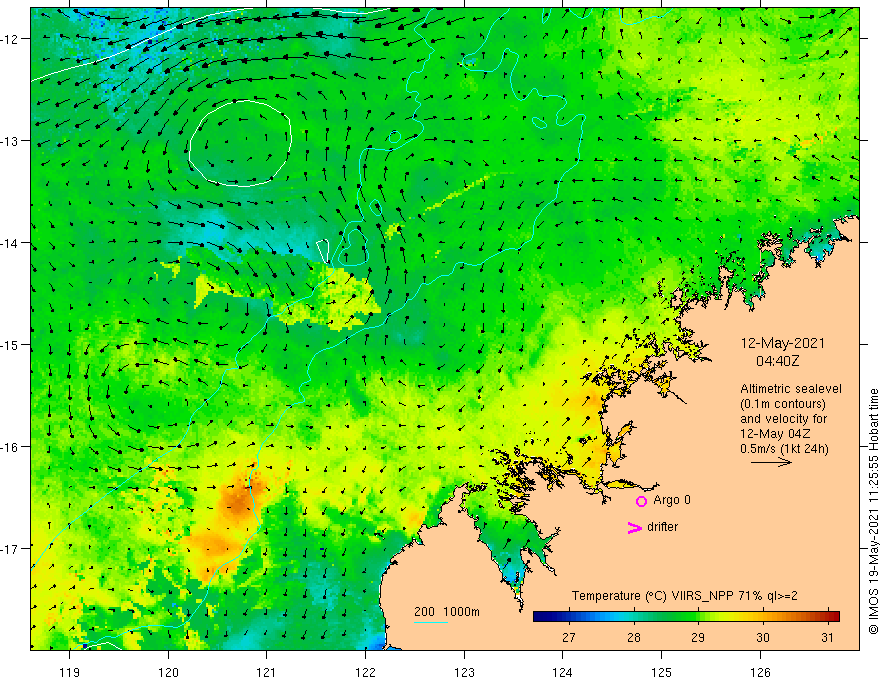Click the '31' color bar tick label

[x=827, y=638]
